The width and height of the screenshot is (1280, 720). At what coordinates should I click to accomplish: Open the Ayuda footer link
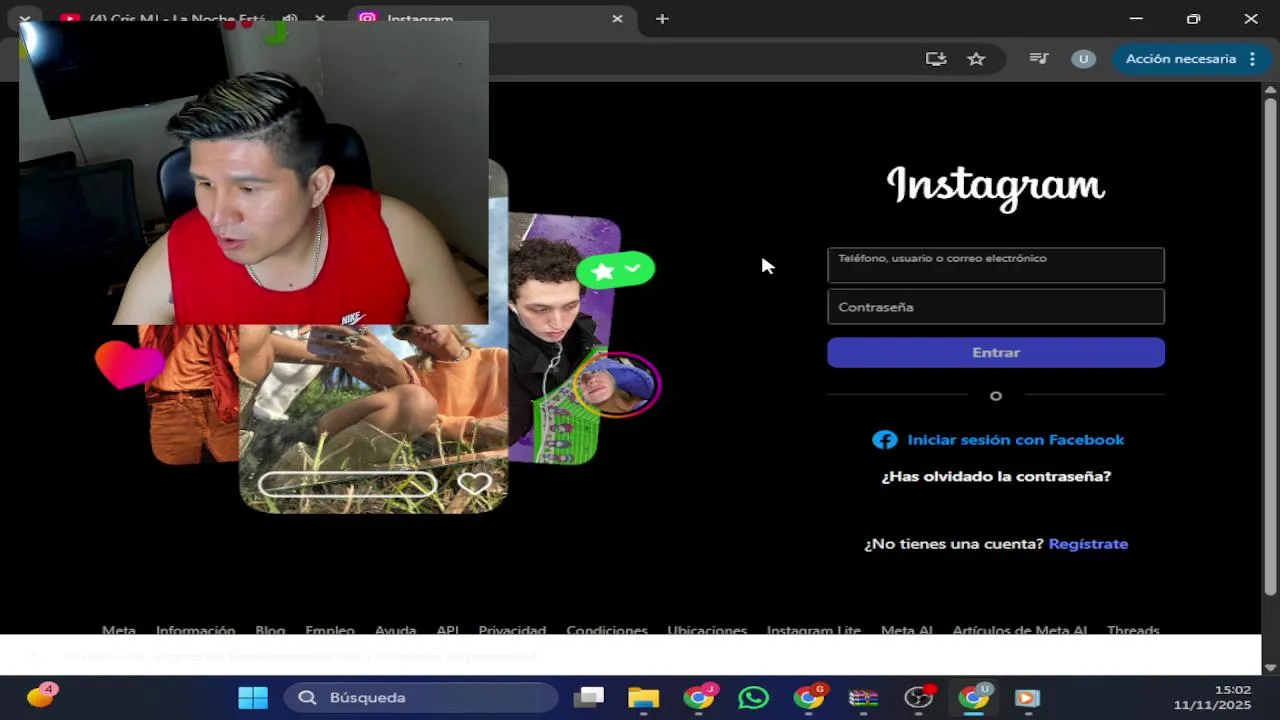tap(395, 630)
